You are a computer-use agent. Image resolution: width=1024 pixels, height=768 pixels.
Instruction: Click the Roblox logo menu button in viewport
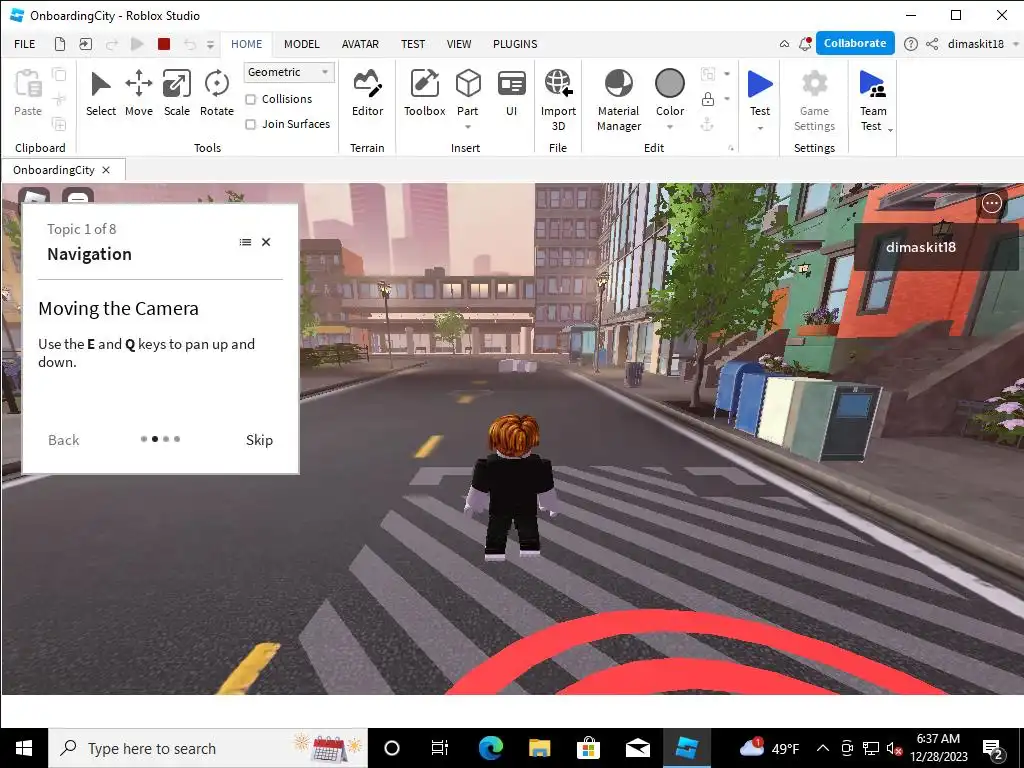pyautogui.click(x=34, y=196)
